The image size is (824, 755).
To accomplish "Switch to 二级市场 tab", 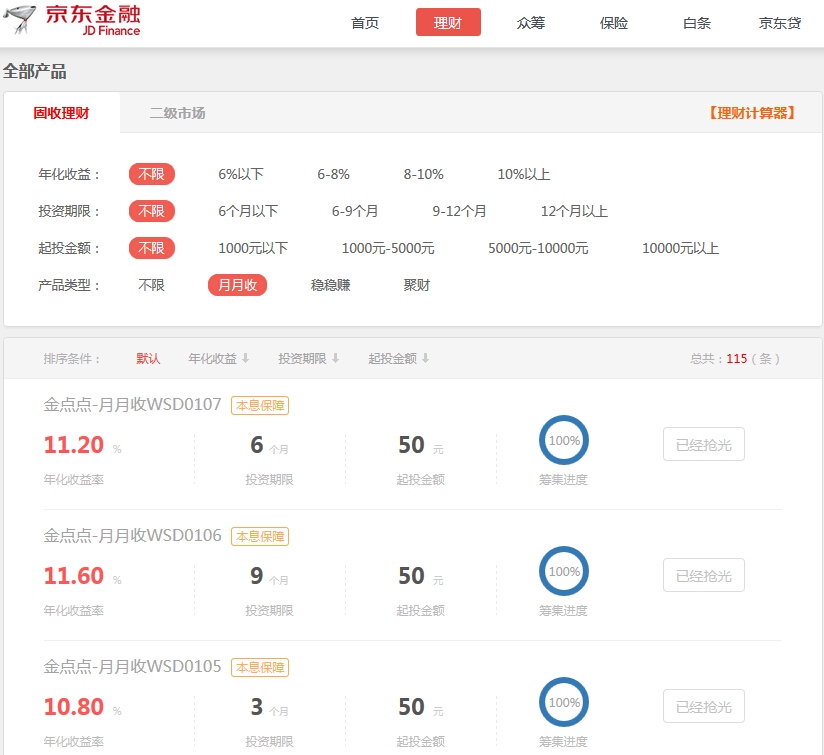I will coord(177,113).
